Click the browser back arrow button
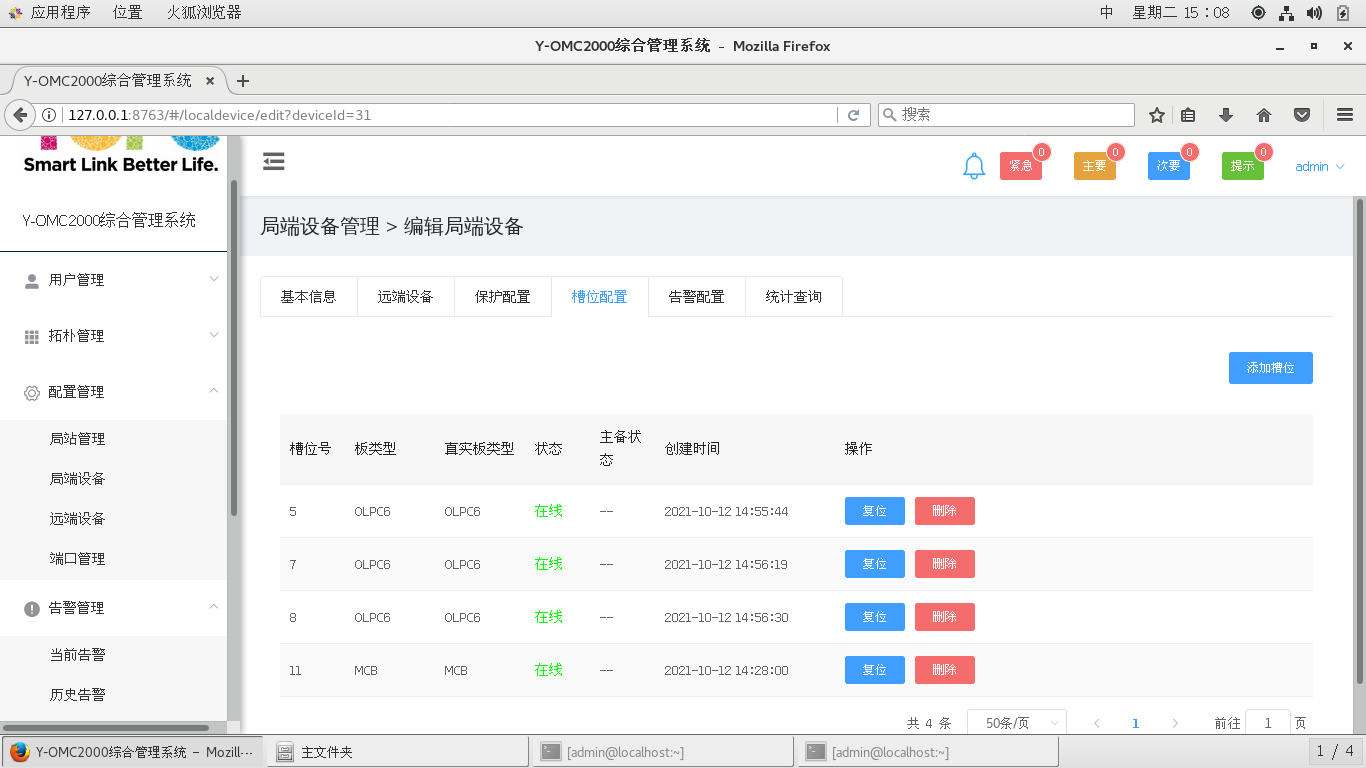This screenshot has width=1366, height=768. tap(20, 115)
